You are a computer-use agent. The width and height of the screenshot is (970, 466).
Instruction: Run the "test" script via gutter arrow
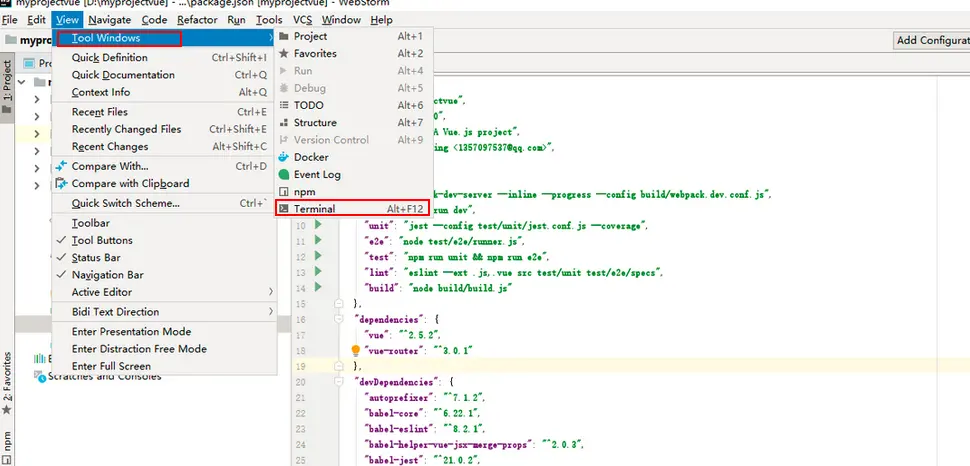[318, 256]
